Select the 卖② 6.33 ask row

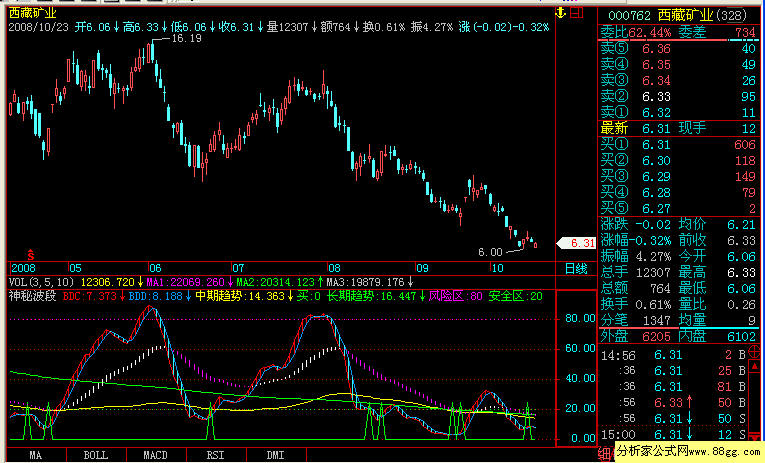678,97
